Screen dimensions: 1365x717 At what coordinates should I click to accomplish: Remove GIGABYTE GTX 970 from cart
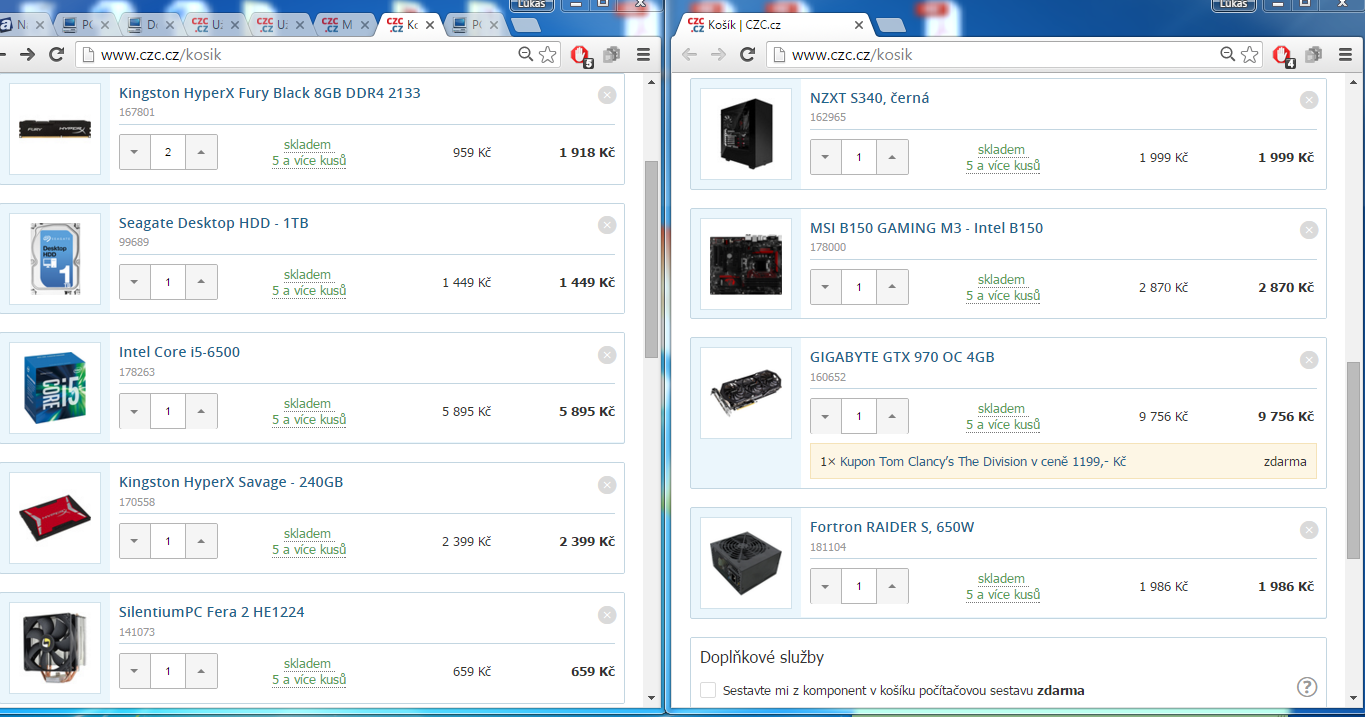point(1309,360)
